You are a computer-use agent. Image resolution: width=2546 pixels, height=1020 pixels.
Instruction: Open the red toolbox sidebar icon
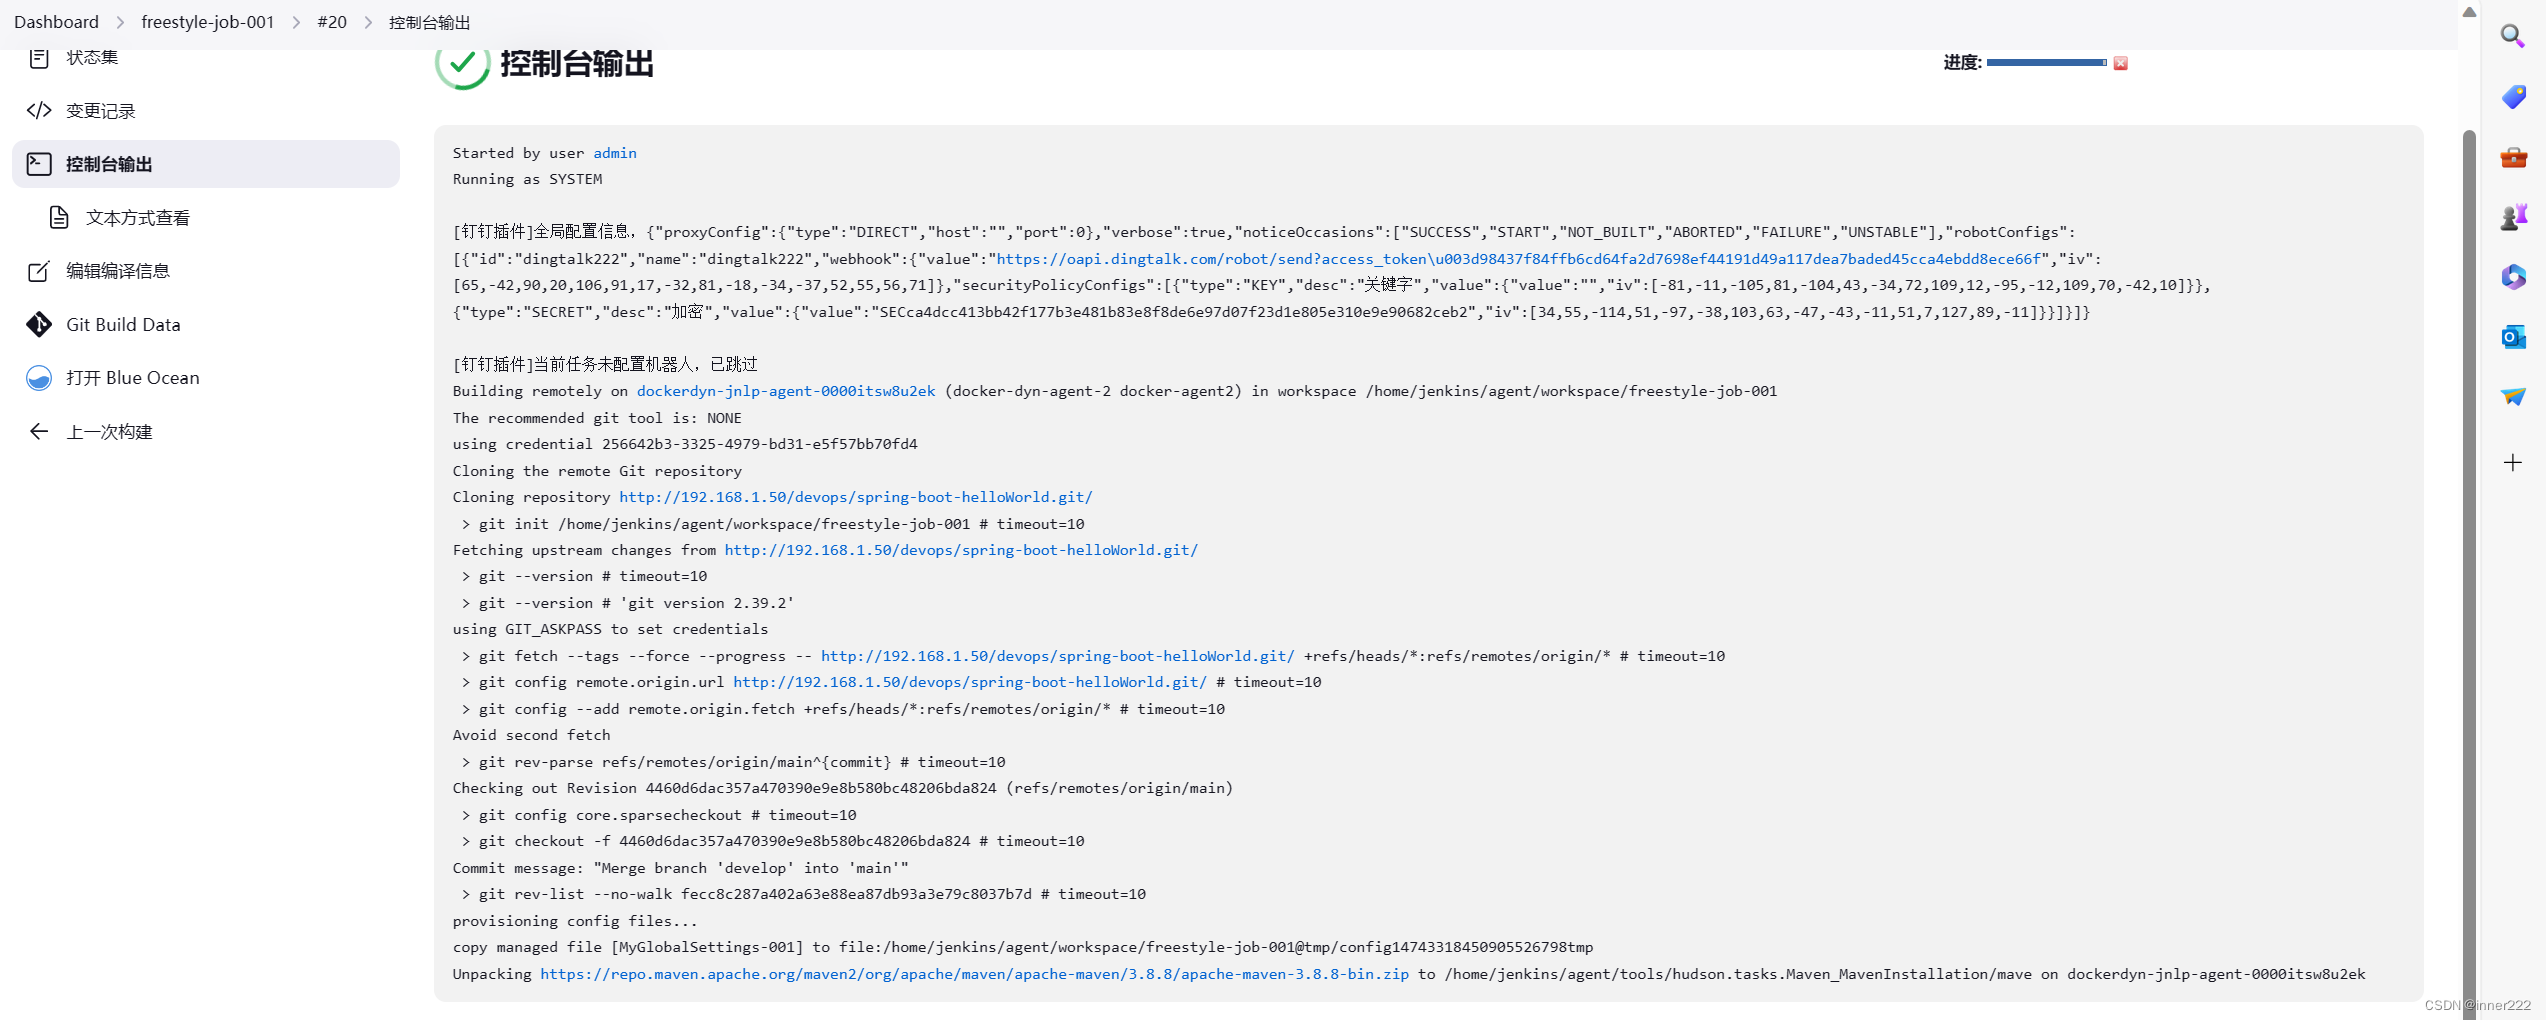pyautogui.click(x=2513, y=157)
